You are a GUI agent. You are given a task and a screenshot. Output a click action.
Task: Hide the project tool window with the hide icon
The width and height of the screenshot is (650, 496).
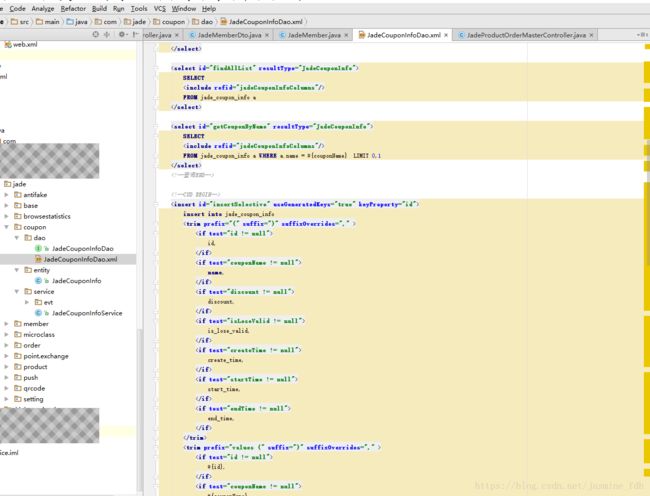(x=135, y=34)
